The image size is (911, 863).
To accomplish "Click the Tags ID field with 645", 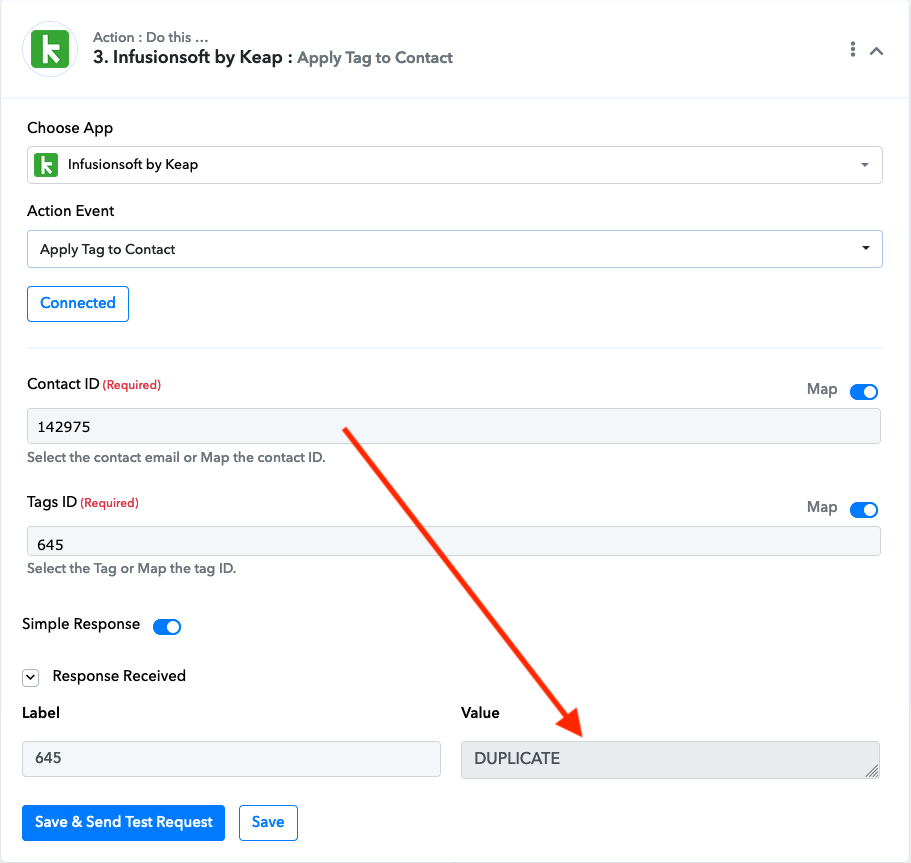I will tap(454, 542).
